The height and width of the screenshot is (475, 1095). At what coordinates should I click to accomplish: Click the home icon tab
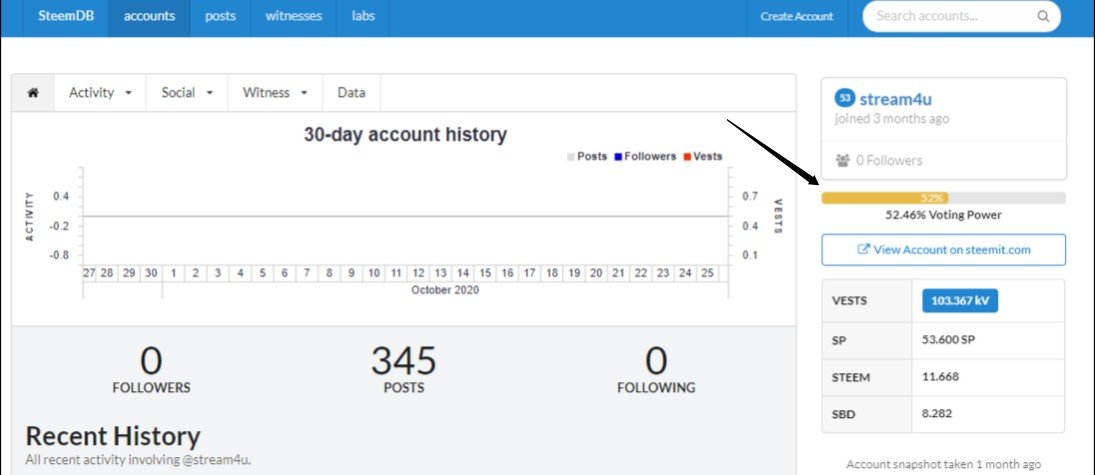(x=32, y=93)
